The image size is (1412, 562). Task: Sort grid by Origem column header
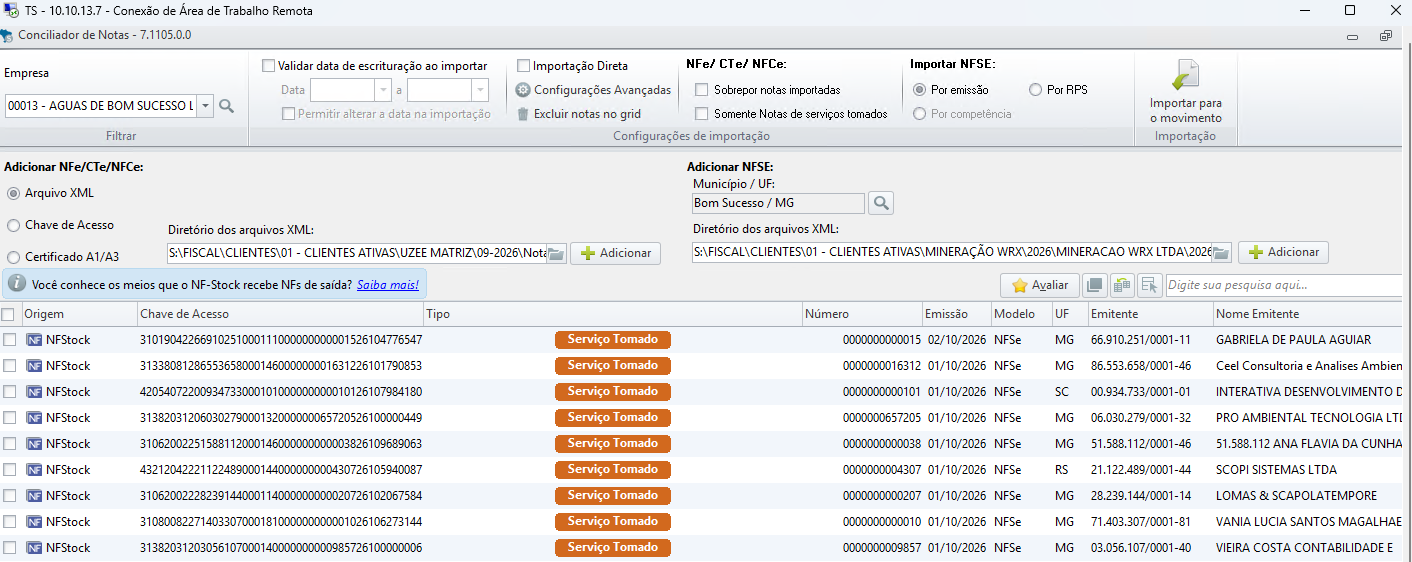[x=78, y=314]
